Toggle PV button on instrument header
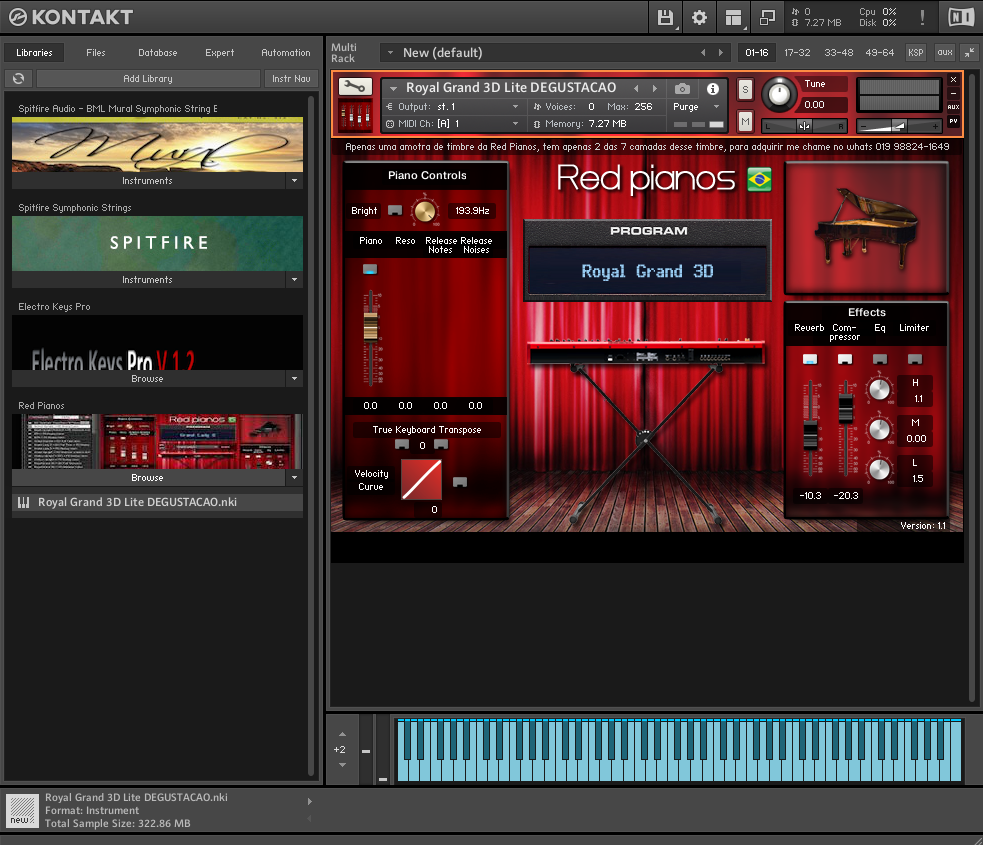This screenshot has width=983, height=845. tap(954, 121)
